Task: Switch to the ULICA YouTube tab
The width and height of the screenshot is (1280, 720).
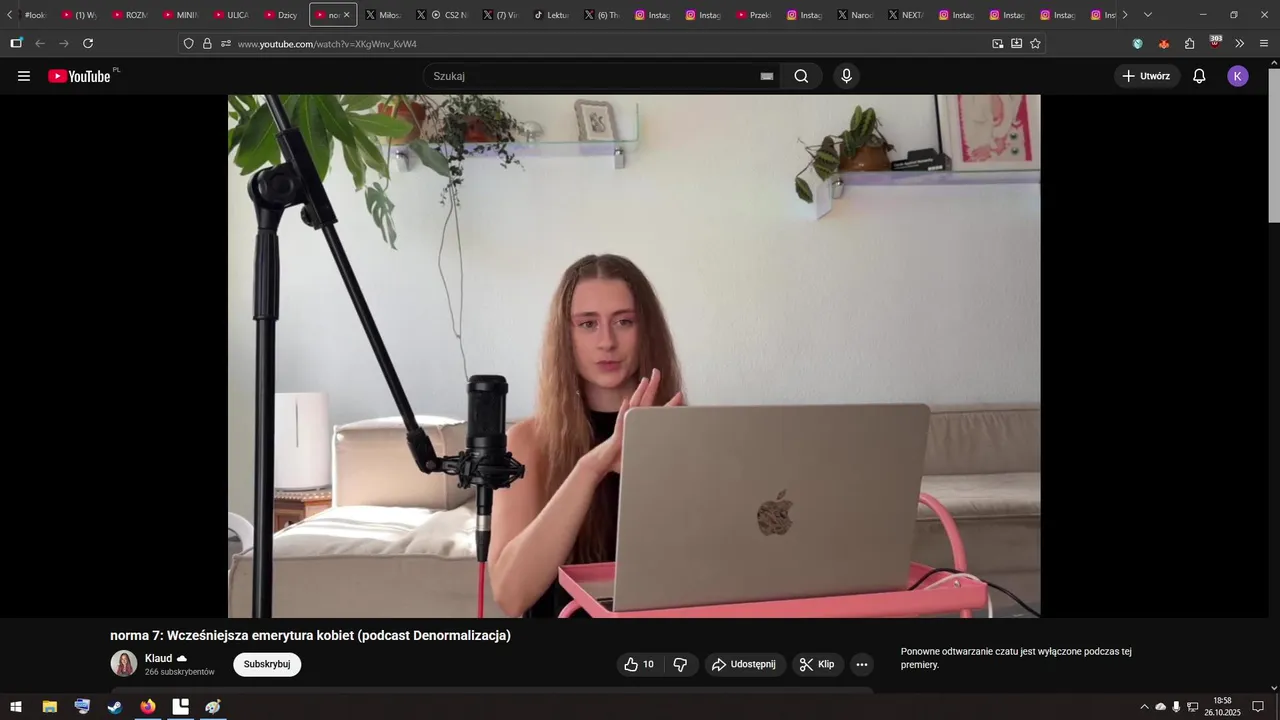Action: pyautogui.click(x=231, y=15)
